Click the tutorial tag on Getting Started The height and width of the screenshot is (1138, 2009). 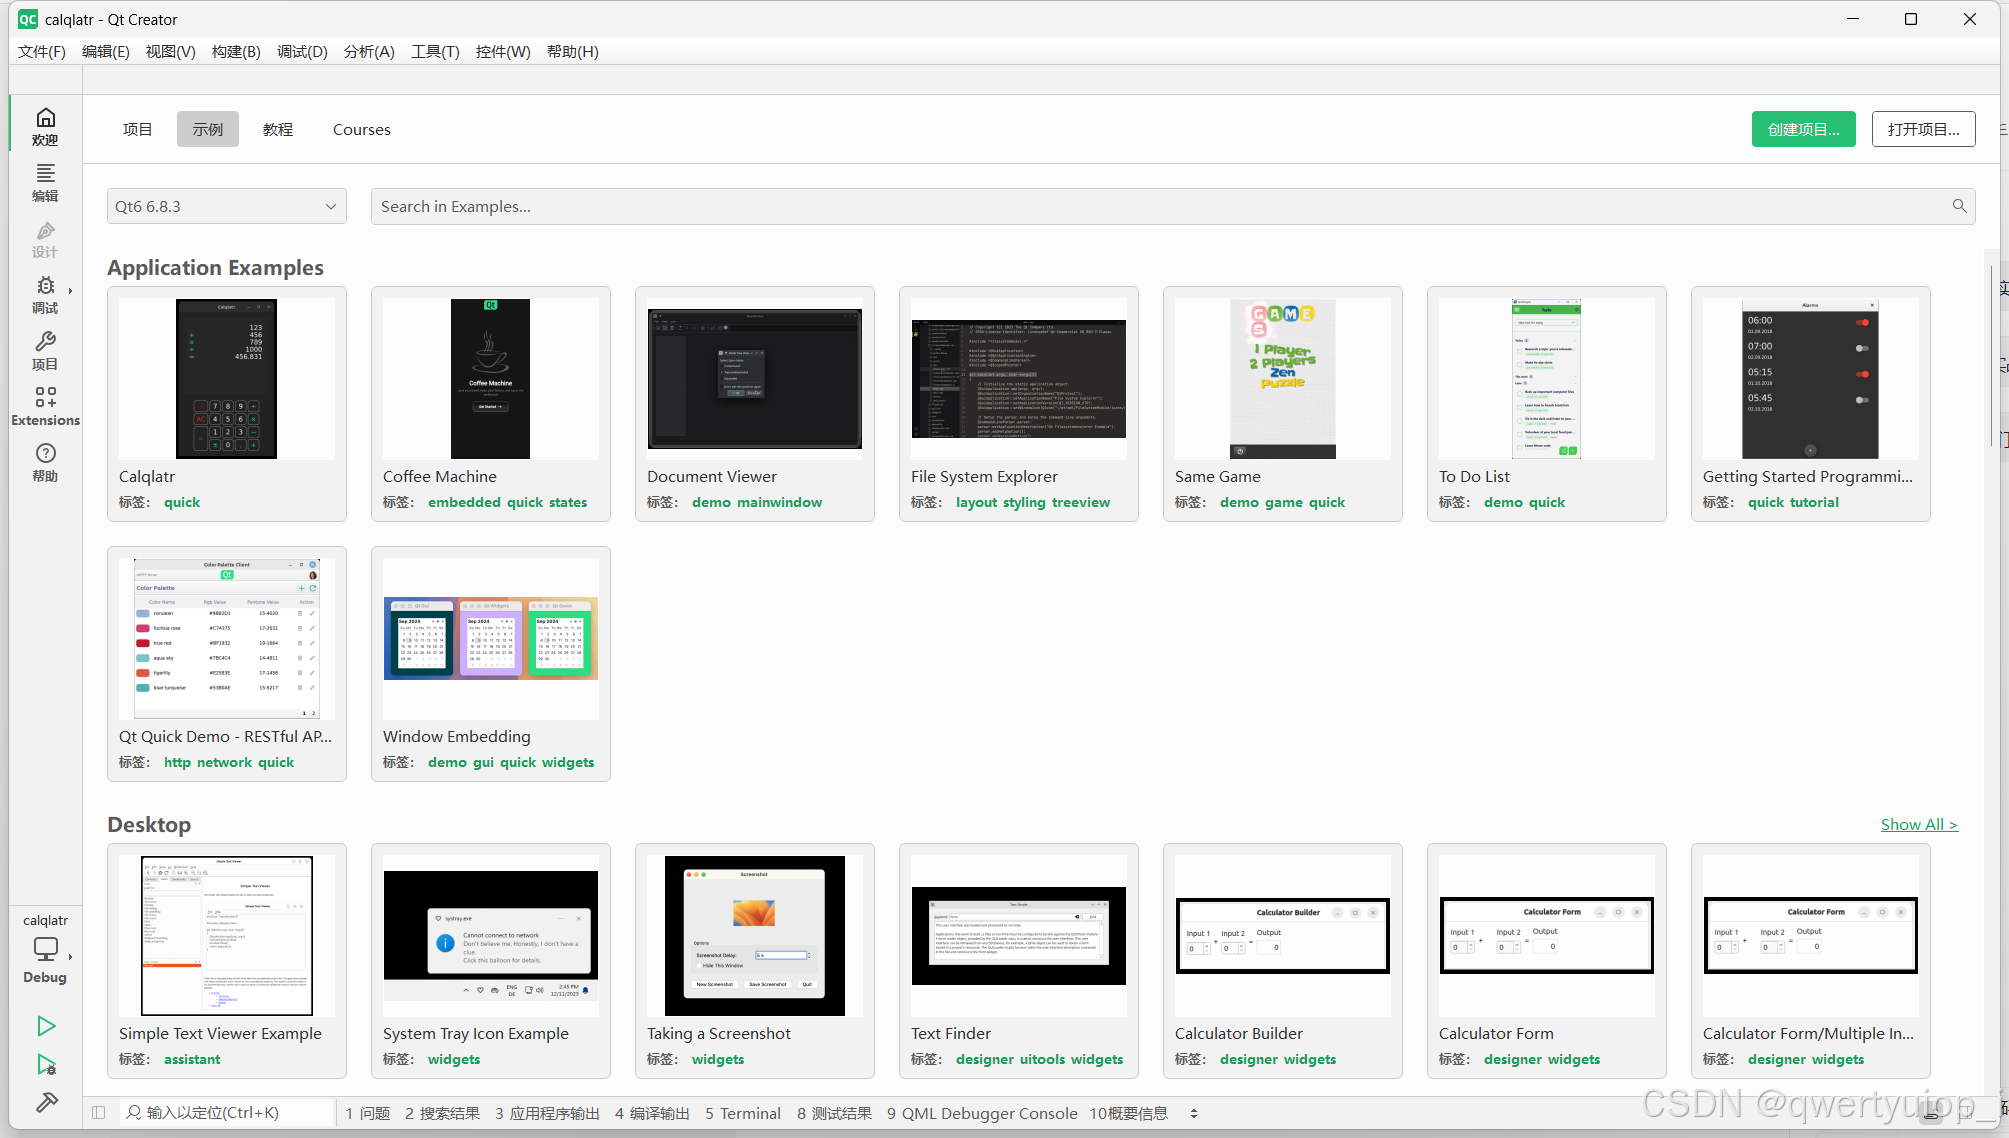(x=1815, y=502)
